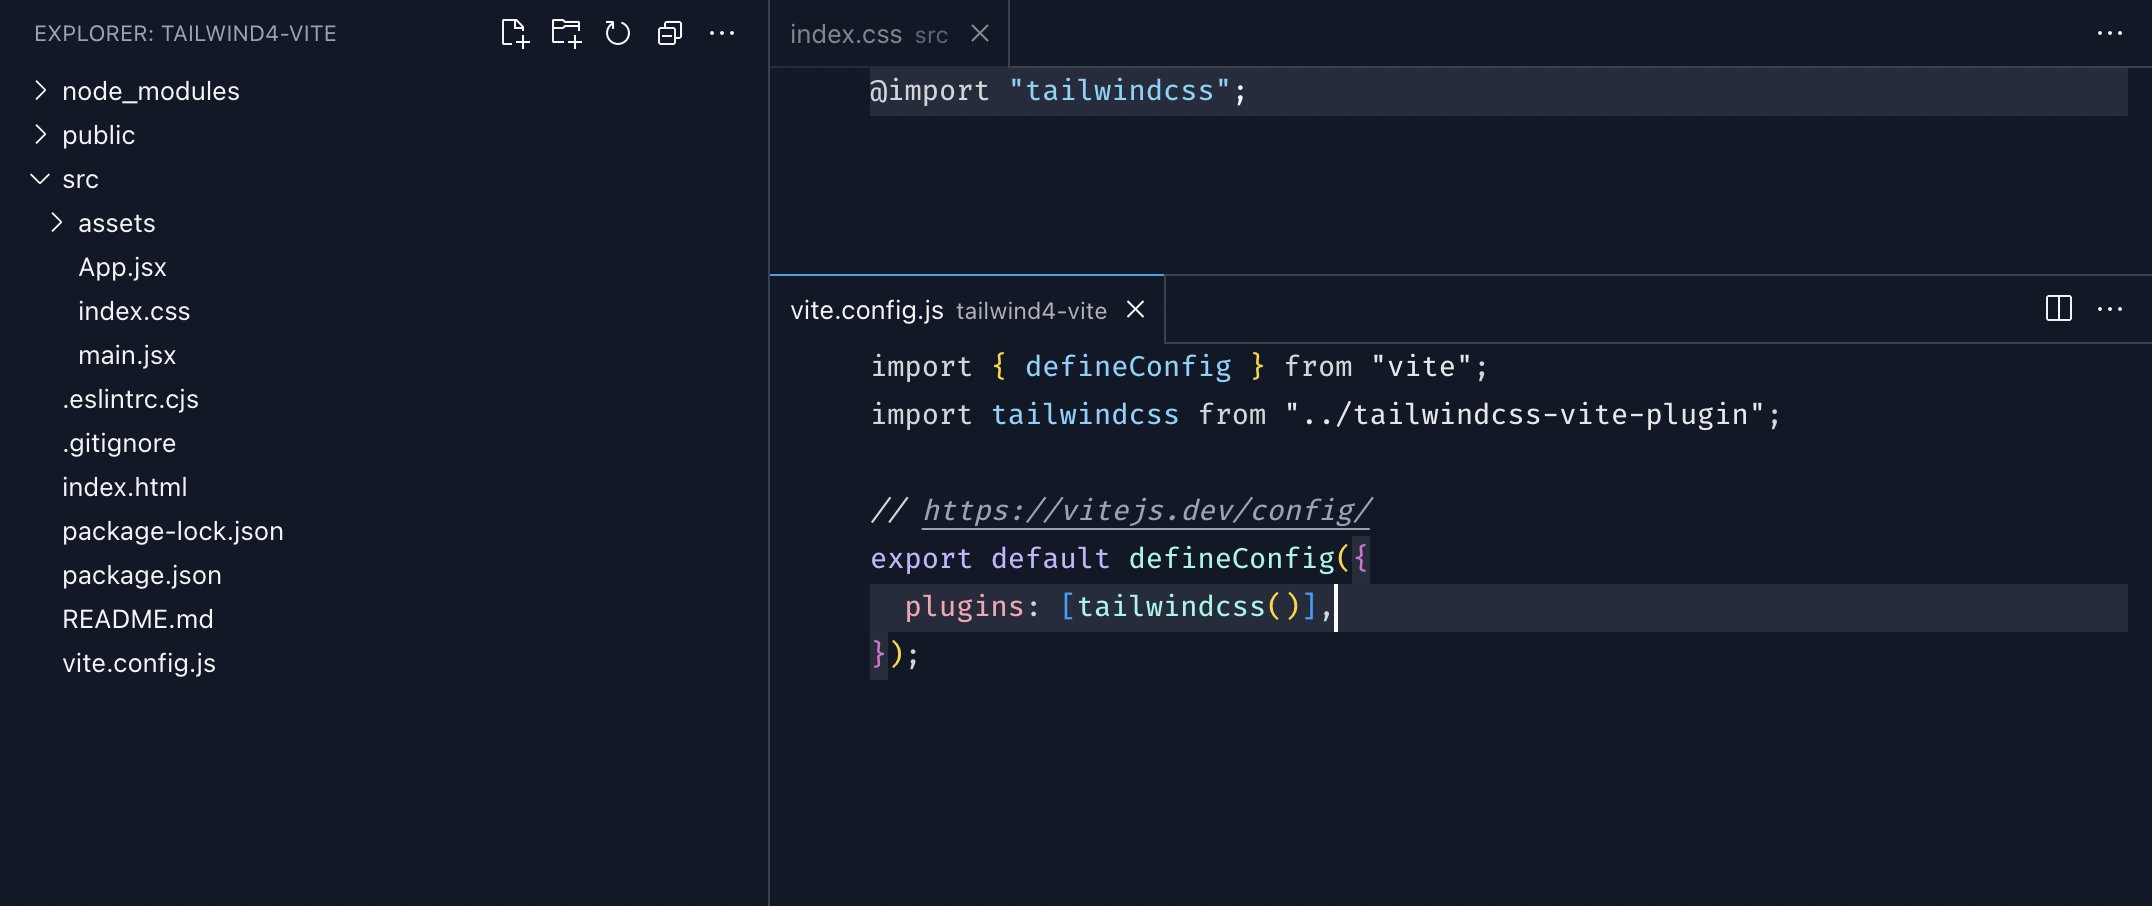Open more actions for index.css editor group
This screenshot has width=2152, height=906.
(2110, 34)
